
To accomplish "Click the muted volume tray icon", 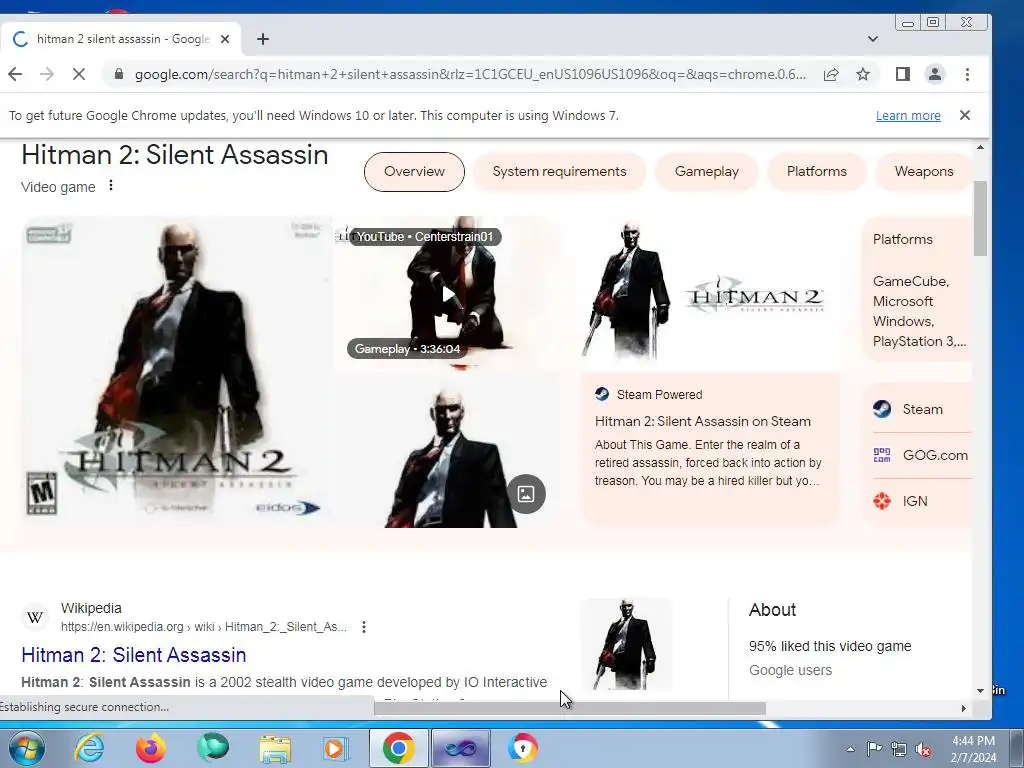I will click(923, 749).
